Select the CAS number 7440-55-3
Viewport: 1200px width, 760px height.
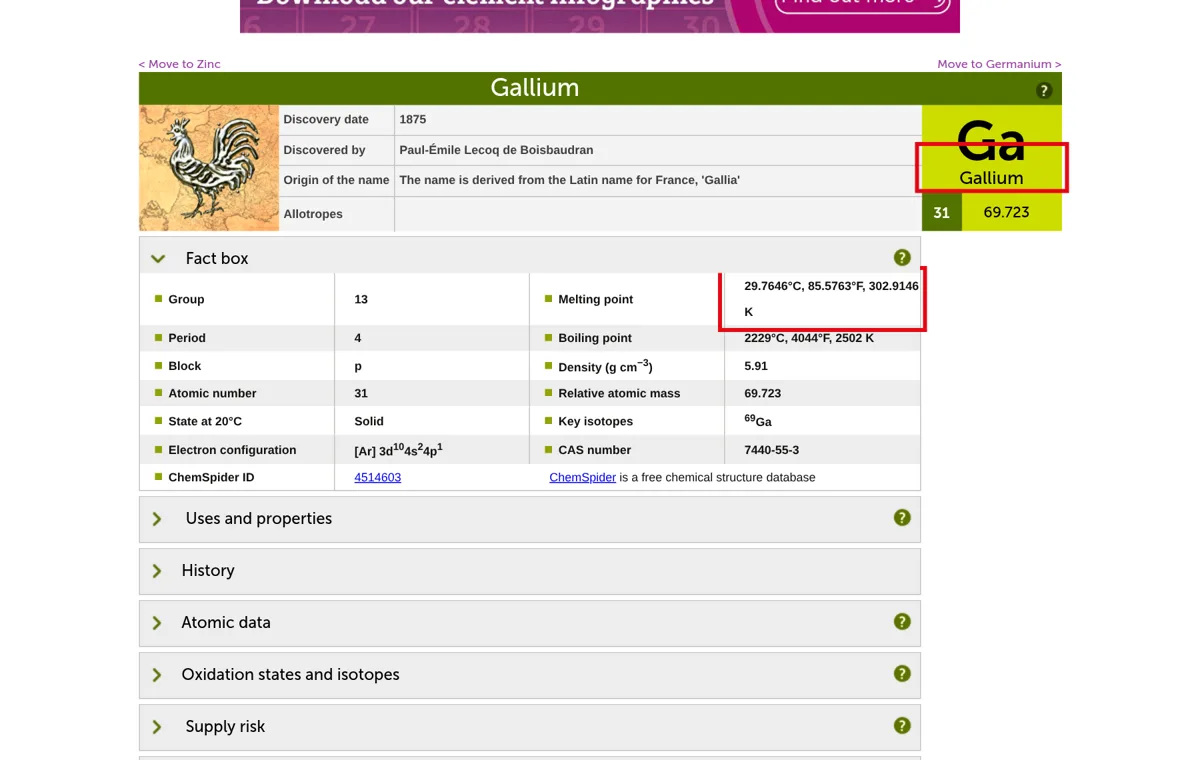tap(772, 450)
